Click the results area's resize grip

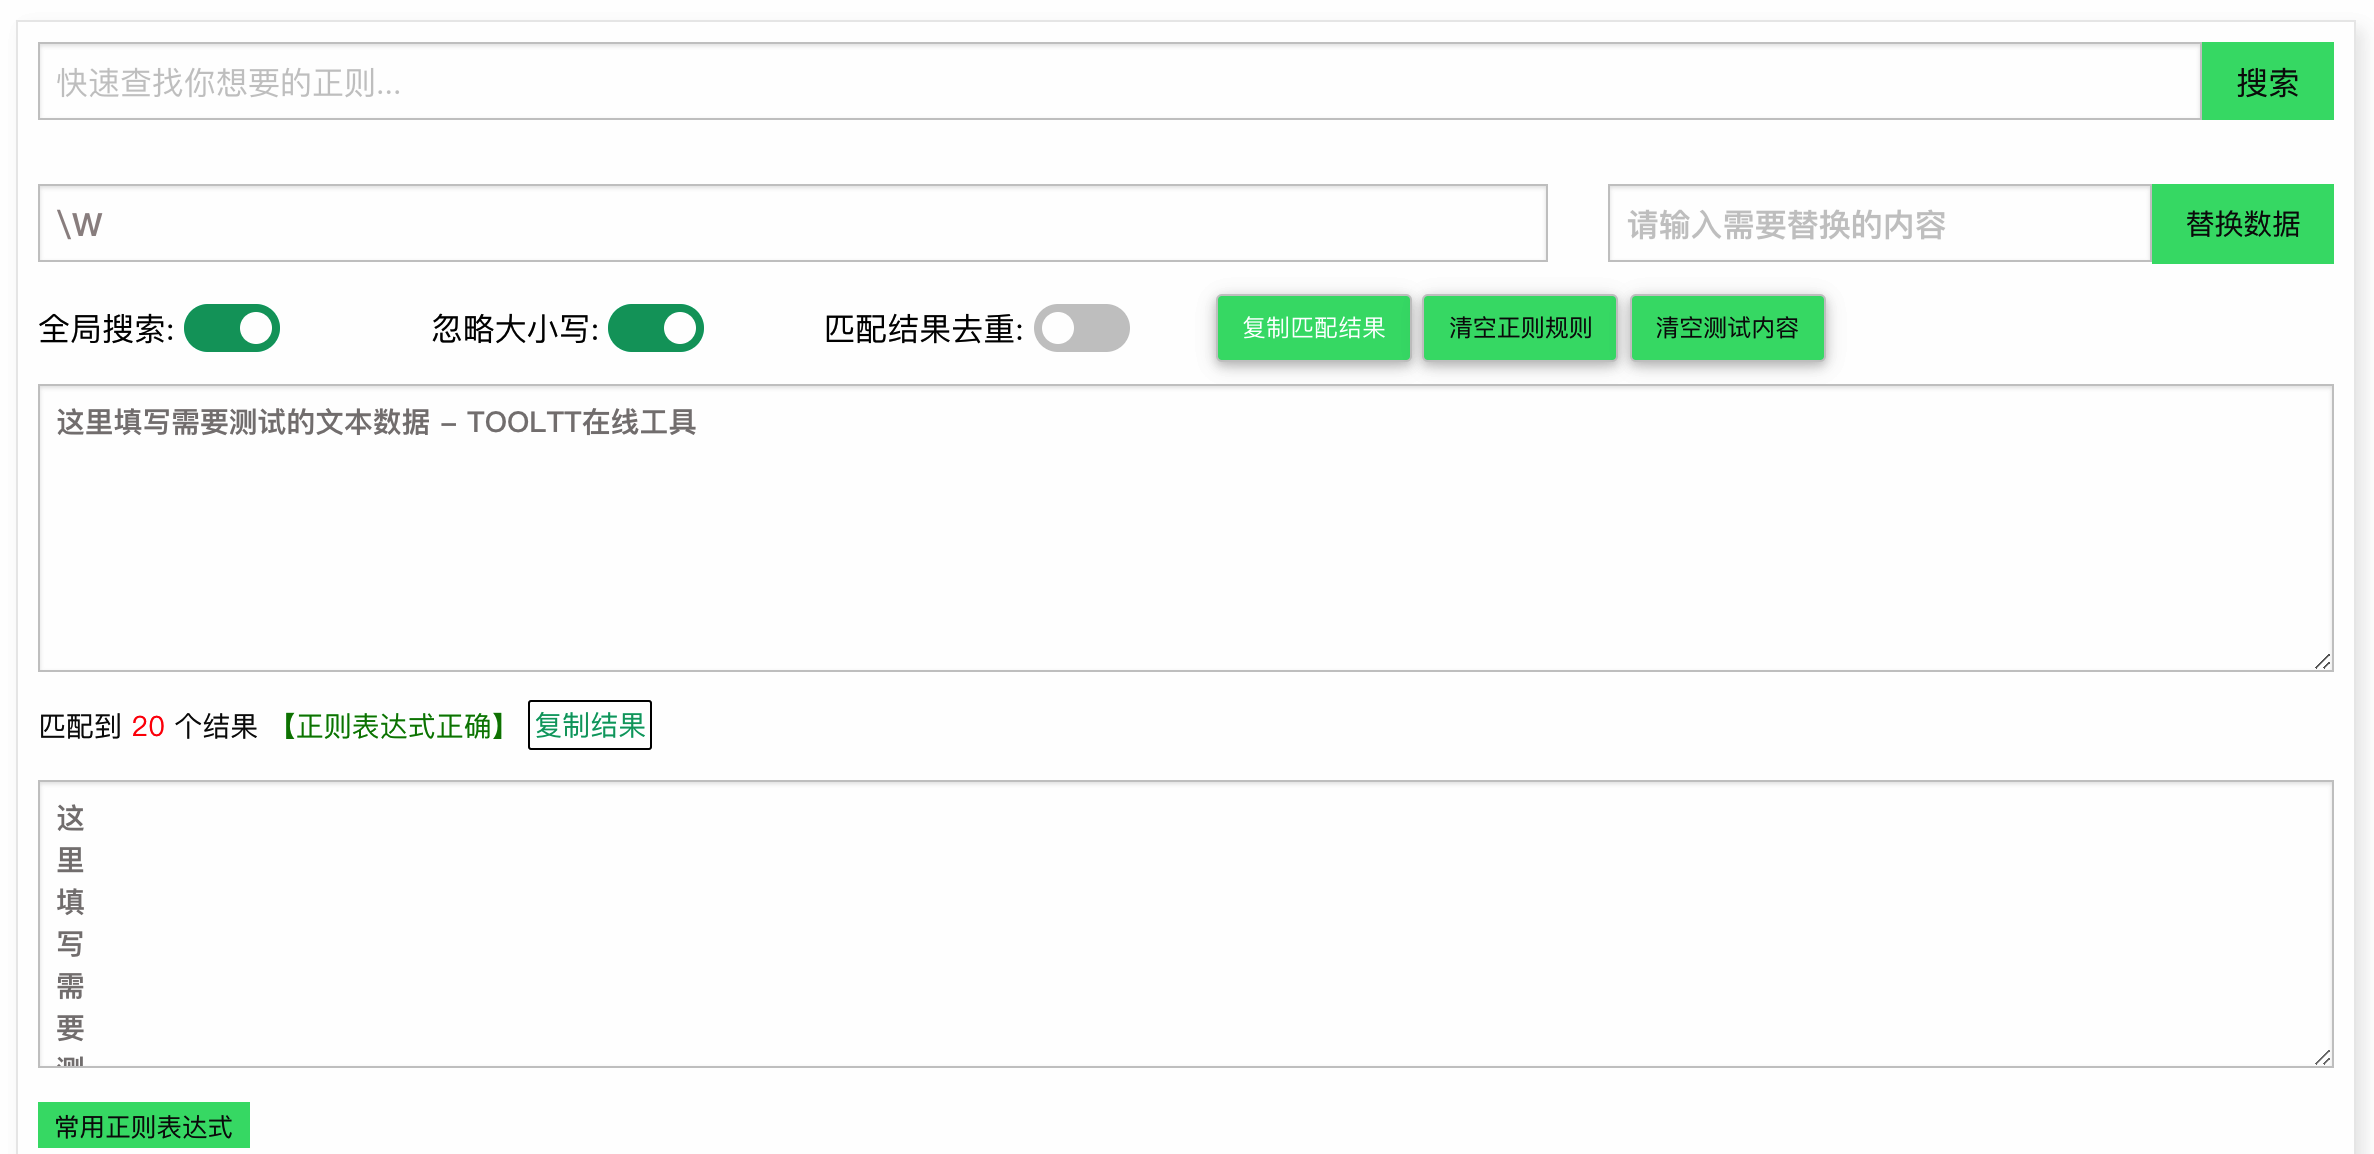coord(2322,1057)
